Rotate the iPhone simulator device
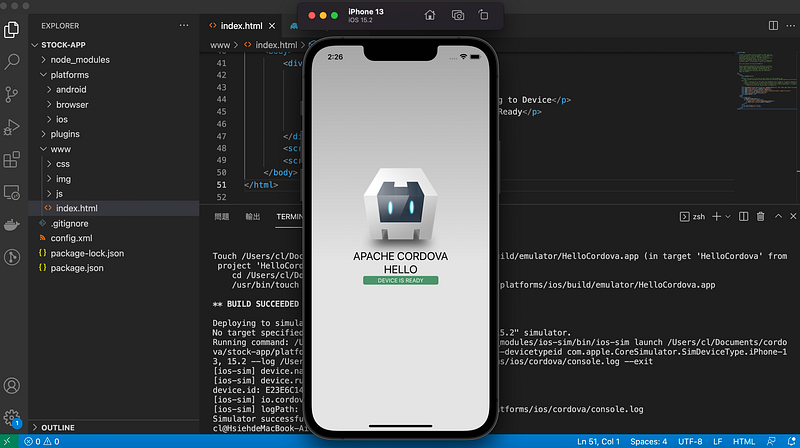The height and width of the screenshot is (448, 800). [x=483, y=15]
